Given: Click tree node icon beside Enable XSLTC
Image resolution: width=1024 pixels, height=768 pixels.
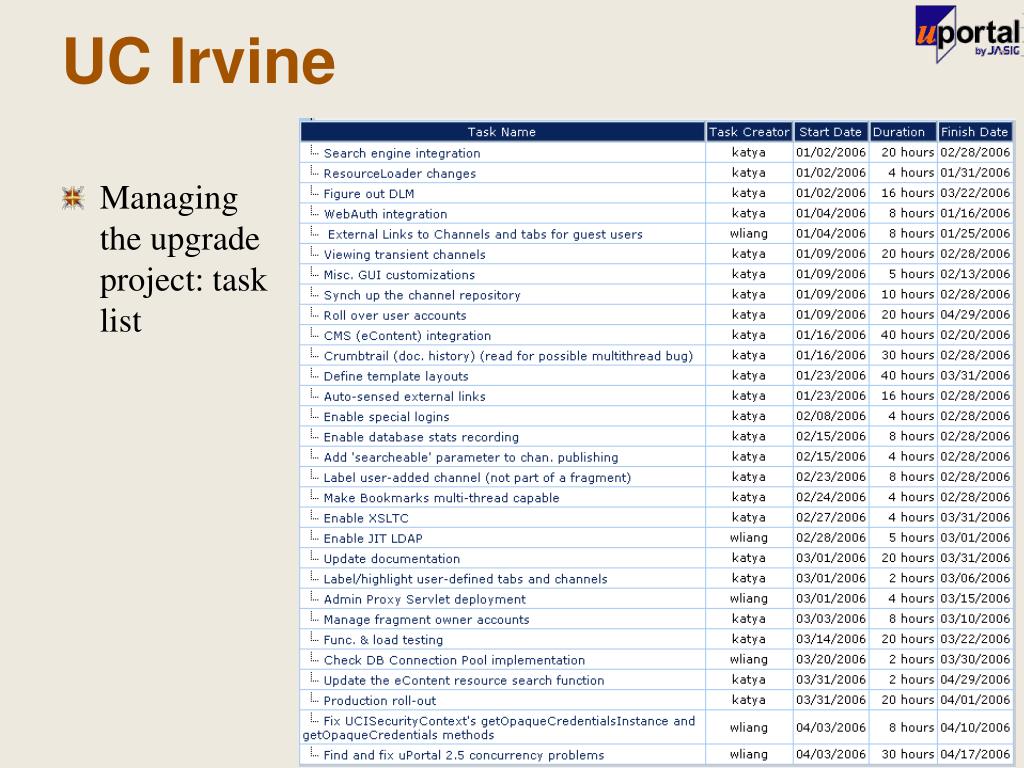Looking at the screenshot, I should tap(314, 516).
